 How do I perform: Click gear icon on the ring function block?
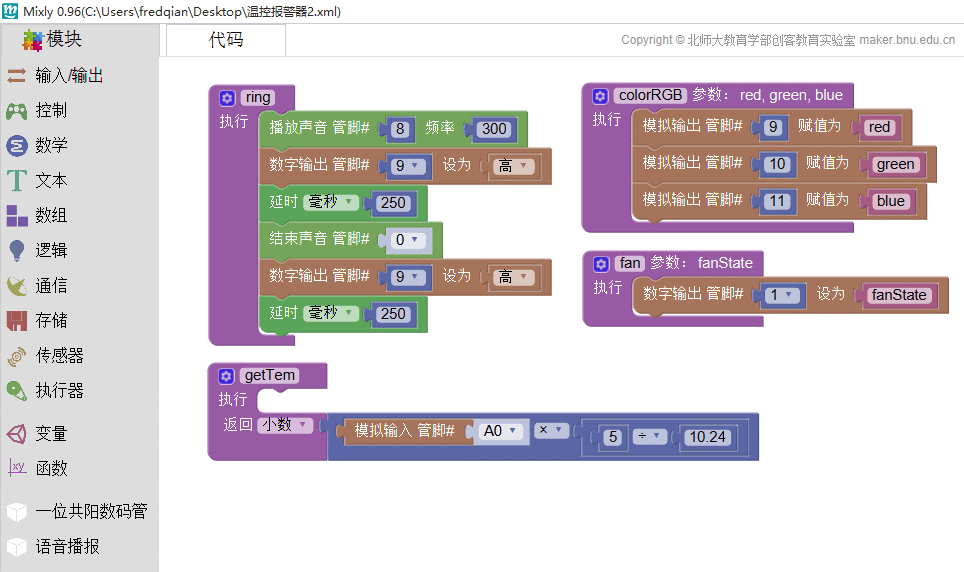point(227,98)
